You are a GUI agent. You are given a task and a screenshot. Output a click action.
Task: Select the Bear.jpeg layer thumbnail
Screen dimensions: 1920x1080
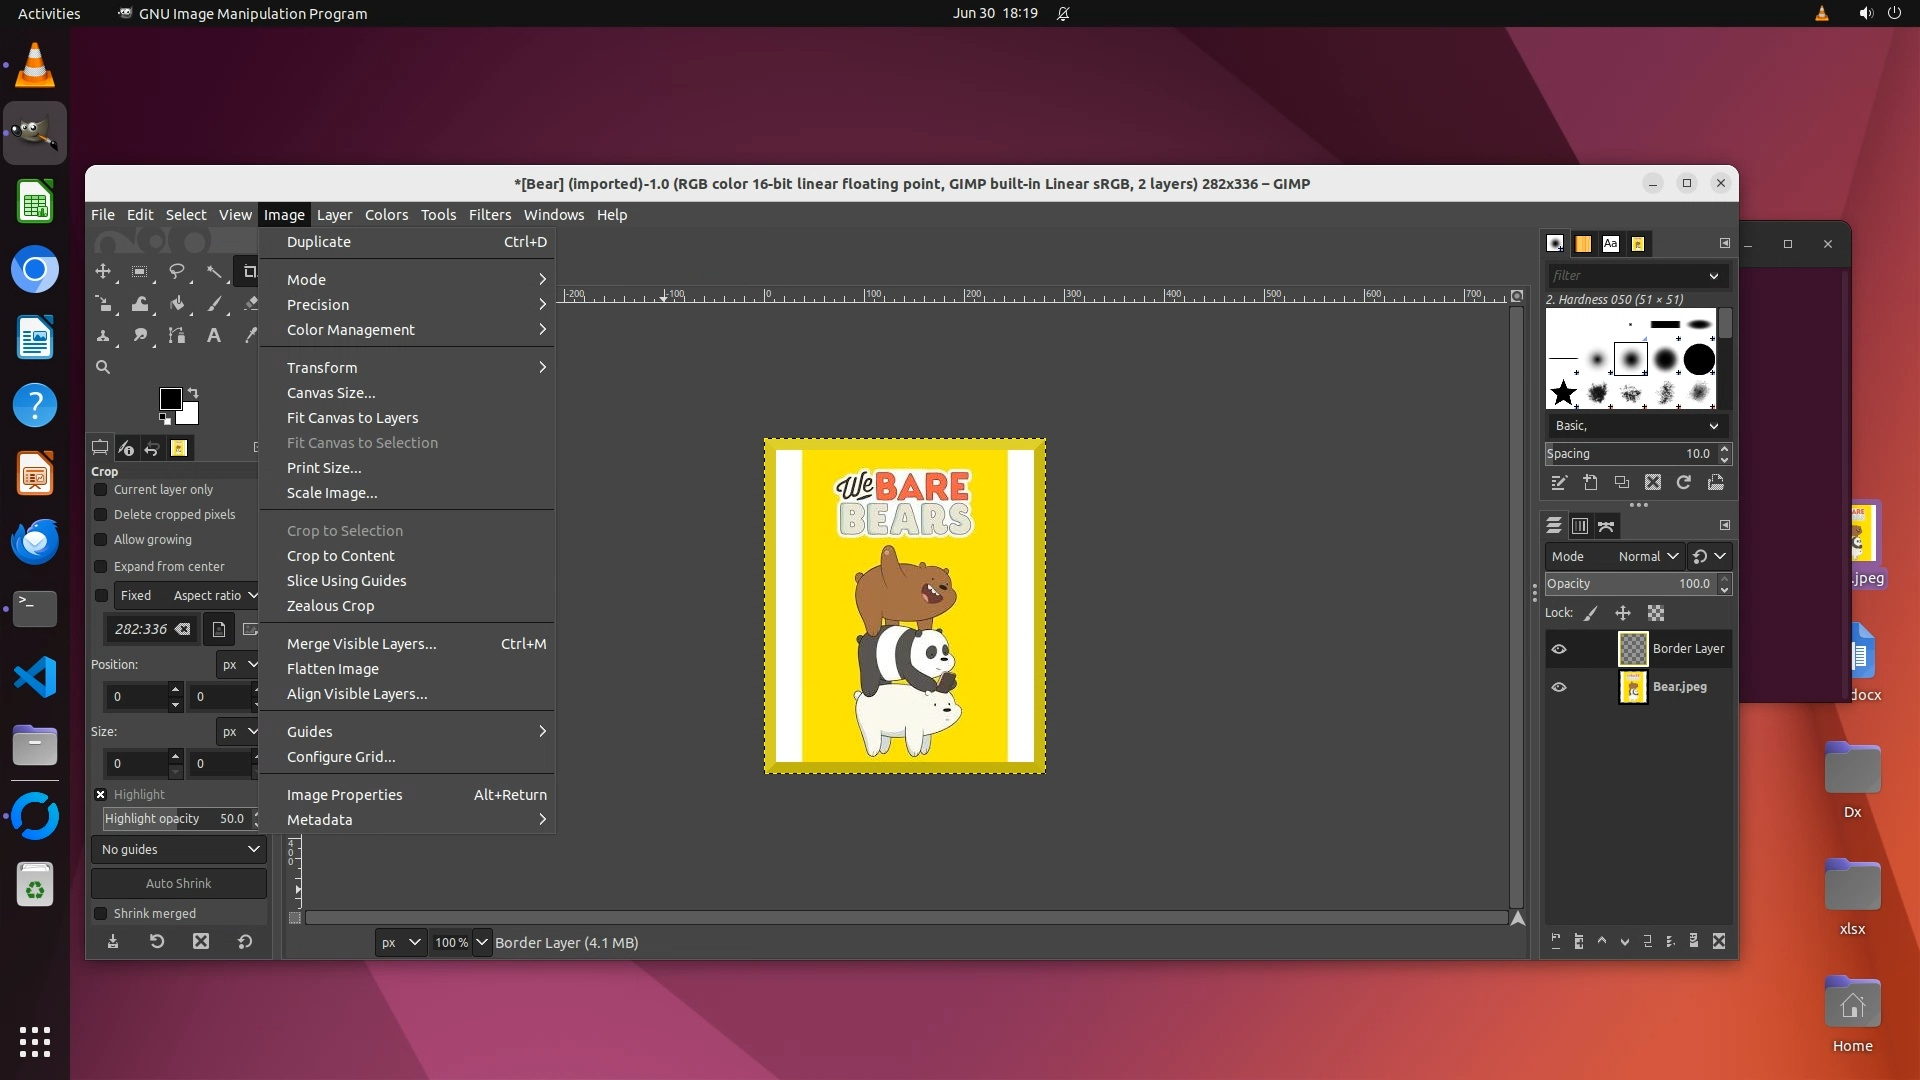[x=1633, y=688]
